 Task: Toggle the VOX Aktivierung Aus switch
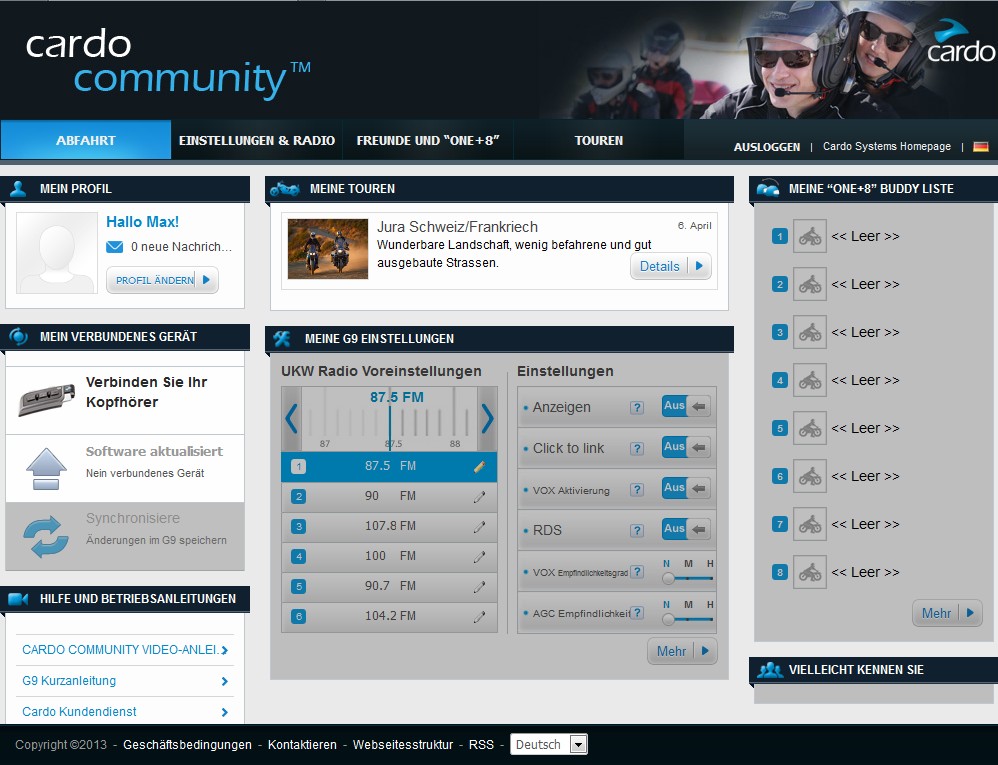686,488
